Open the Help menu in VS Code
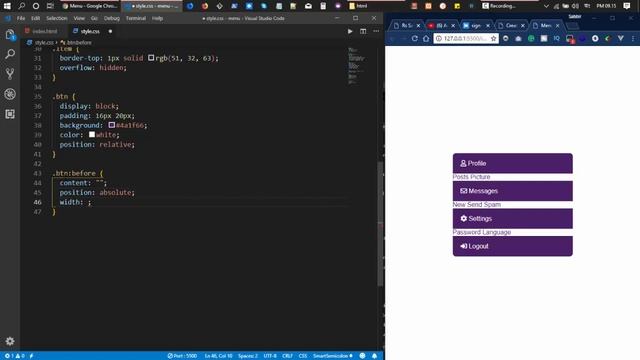Viewport: 640px width, 360px height. 157,18
